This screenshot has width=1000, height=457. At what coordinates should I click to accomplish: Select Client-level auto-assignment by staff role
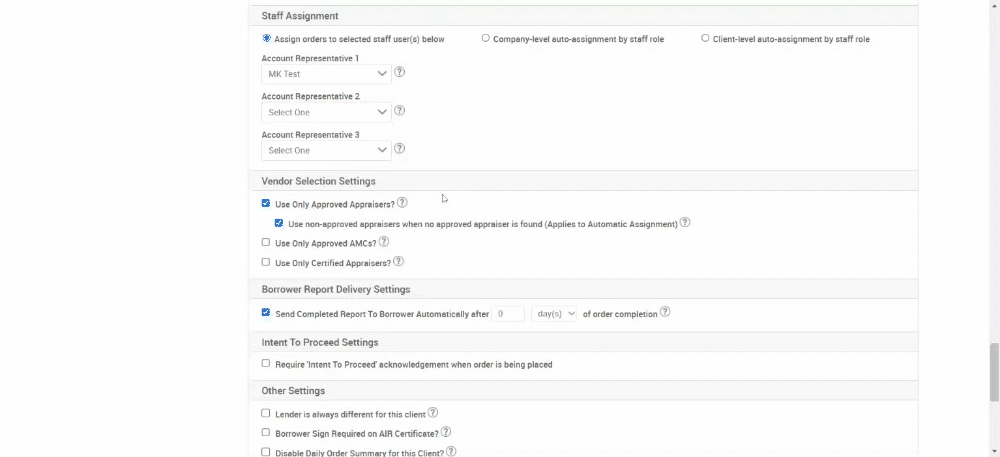click(705, 38)
